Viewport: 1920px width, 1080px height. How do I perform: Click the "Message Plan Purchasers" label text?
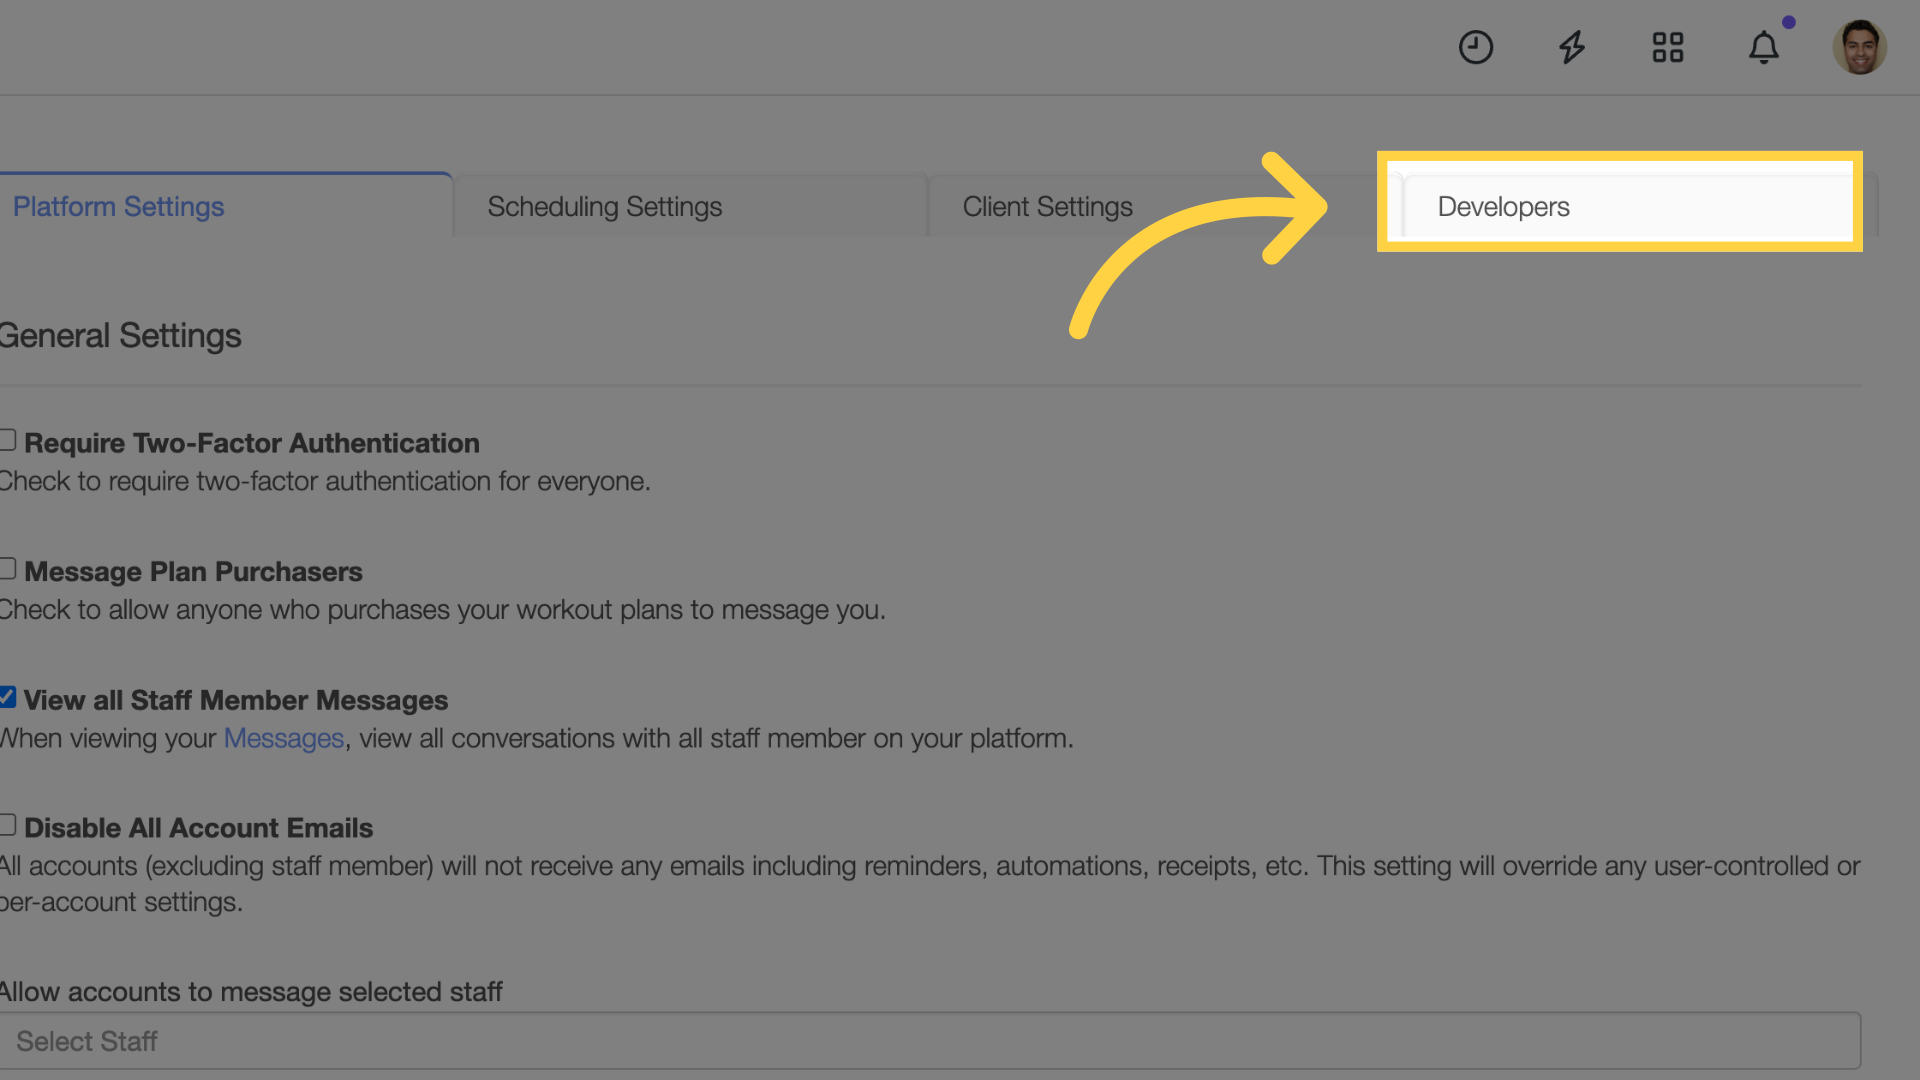[193, 572]
